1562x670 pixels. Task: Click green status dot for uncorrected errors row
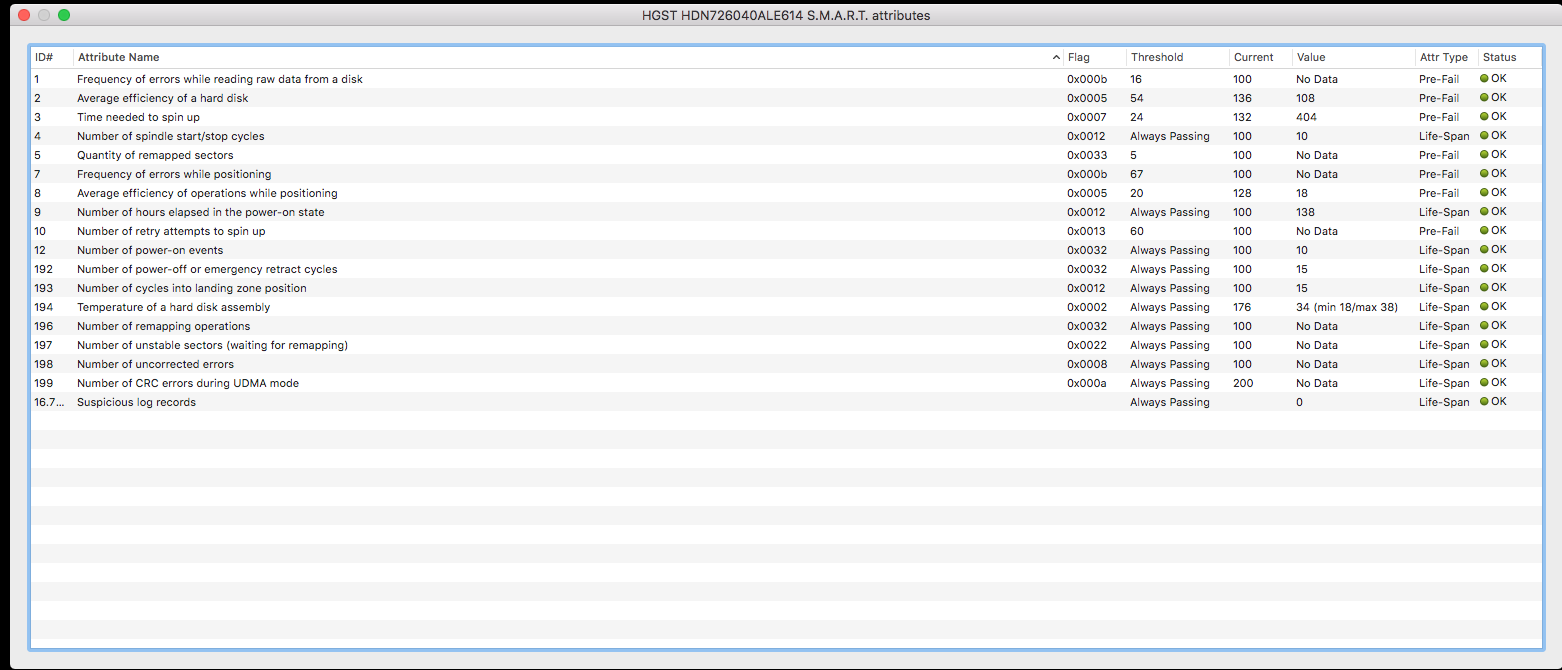pos(1485,363)
